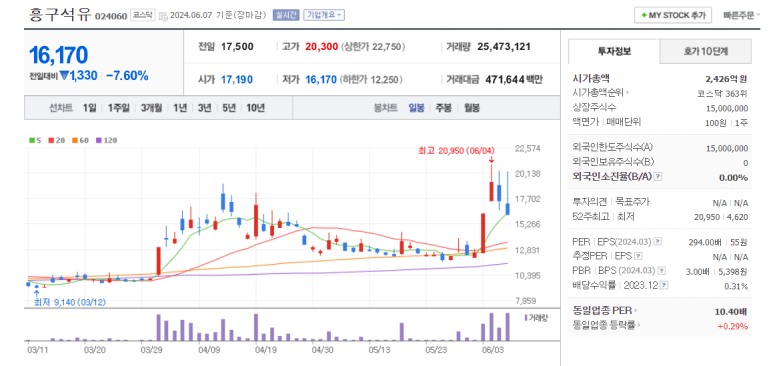Click the purple 거래량 legend marker
This screenshot has height=366, width=773.
(526, 317)
